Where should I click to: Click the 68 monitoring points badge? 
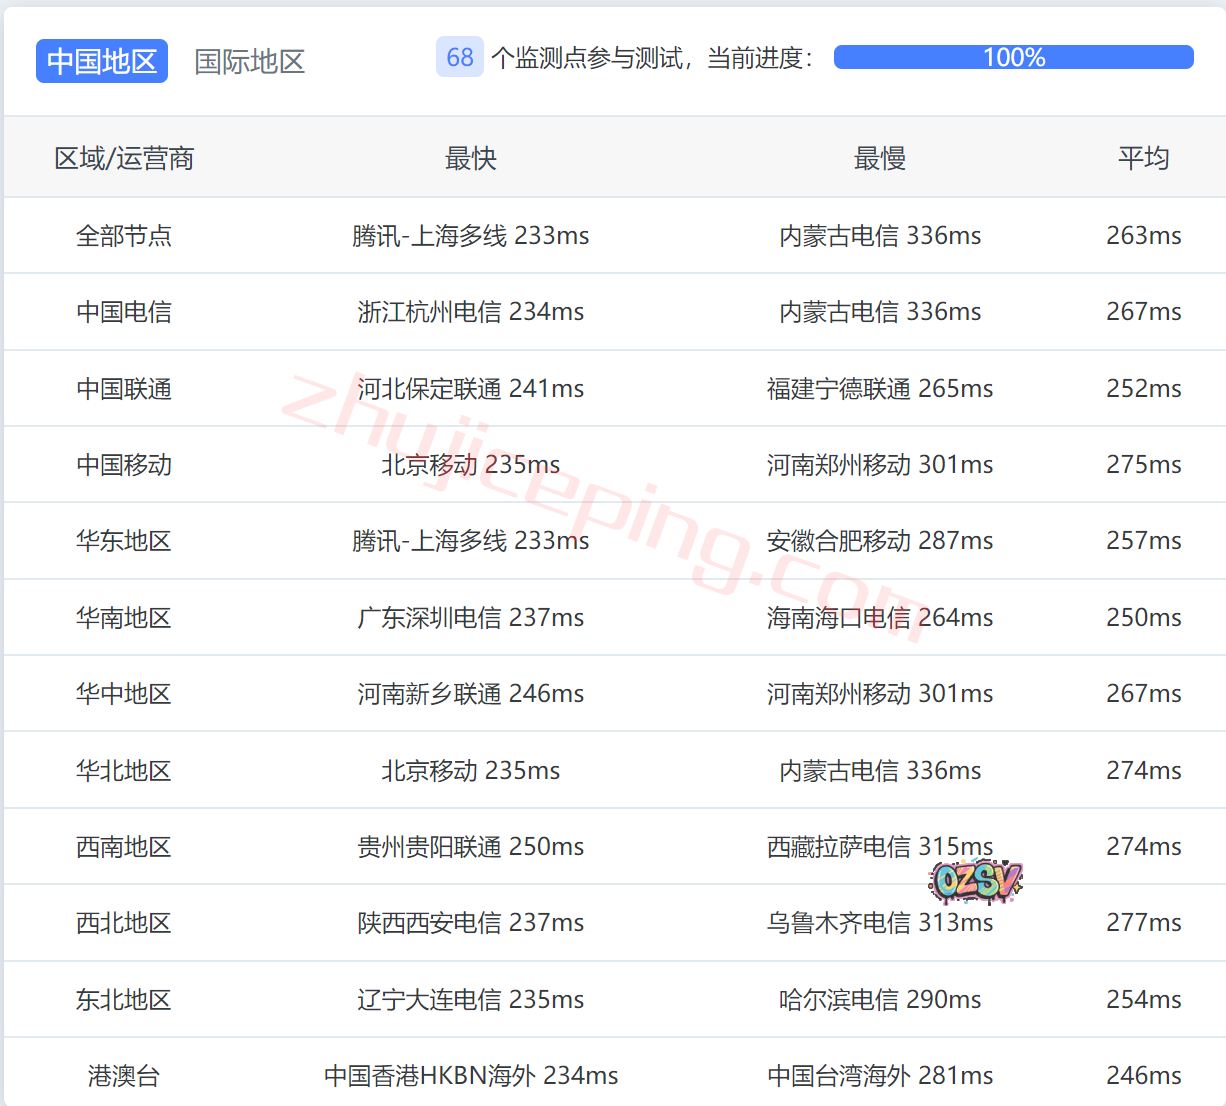(x=460, y=57)
